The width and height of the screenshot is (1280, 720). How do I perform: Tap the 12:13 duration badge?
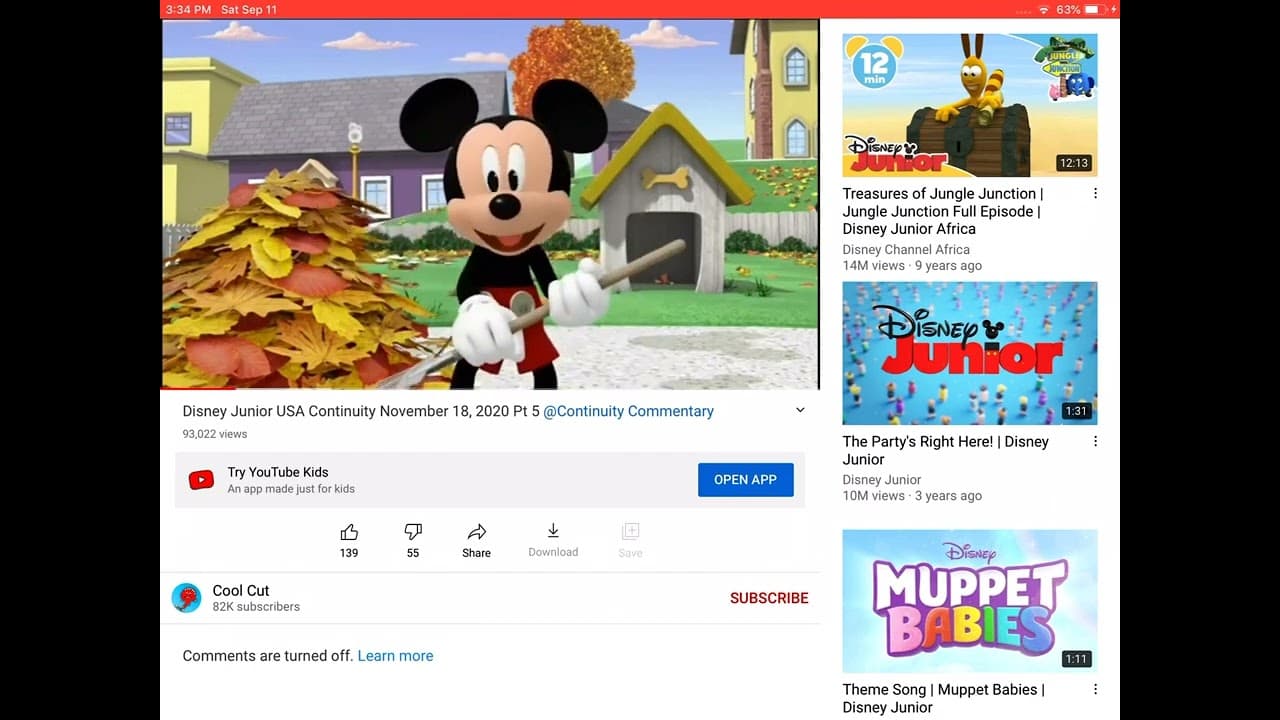[1074, 163]
